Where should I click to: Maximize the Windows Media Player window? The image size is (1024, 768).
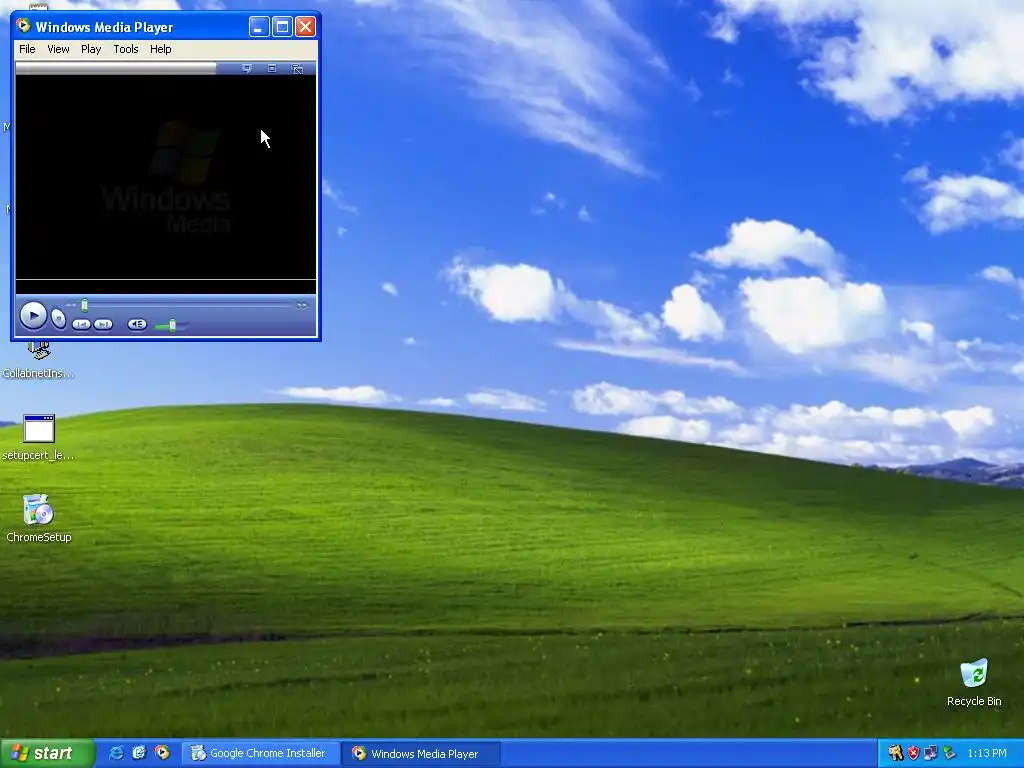[282, 26]
